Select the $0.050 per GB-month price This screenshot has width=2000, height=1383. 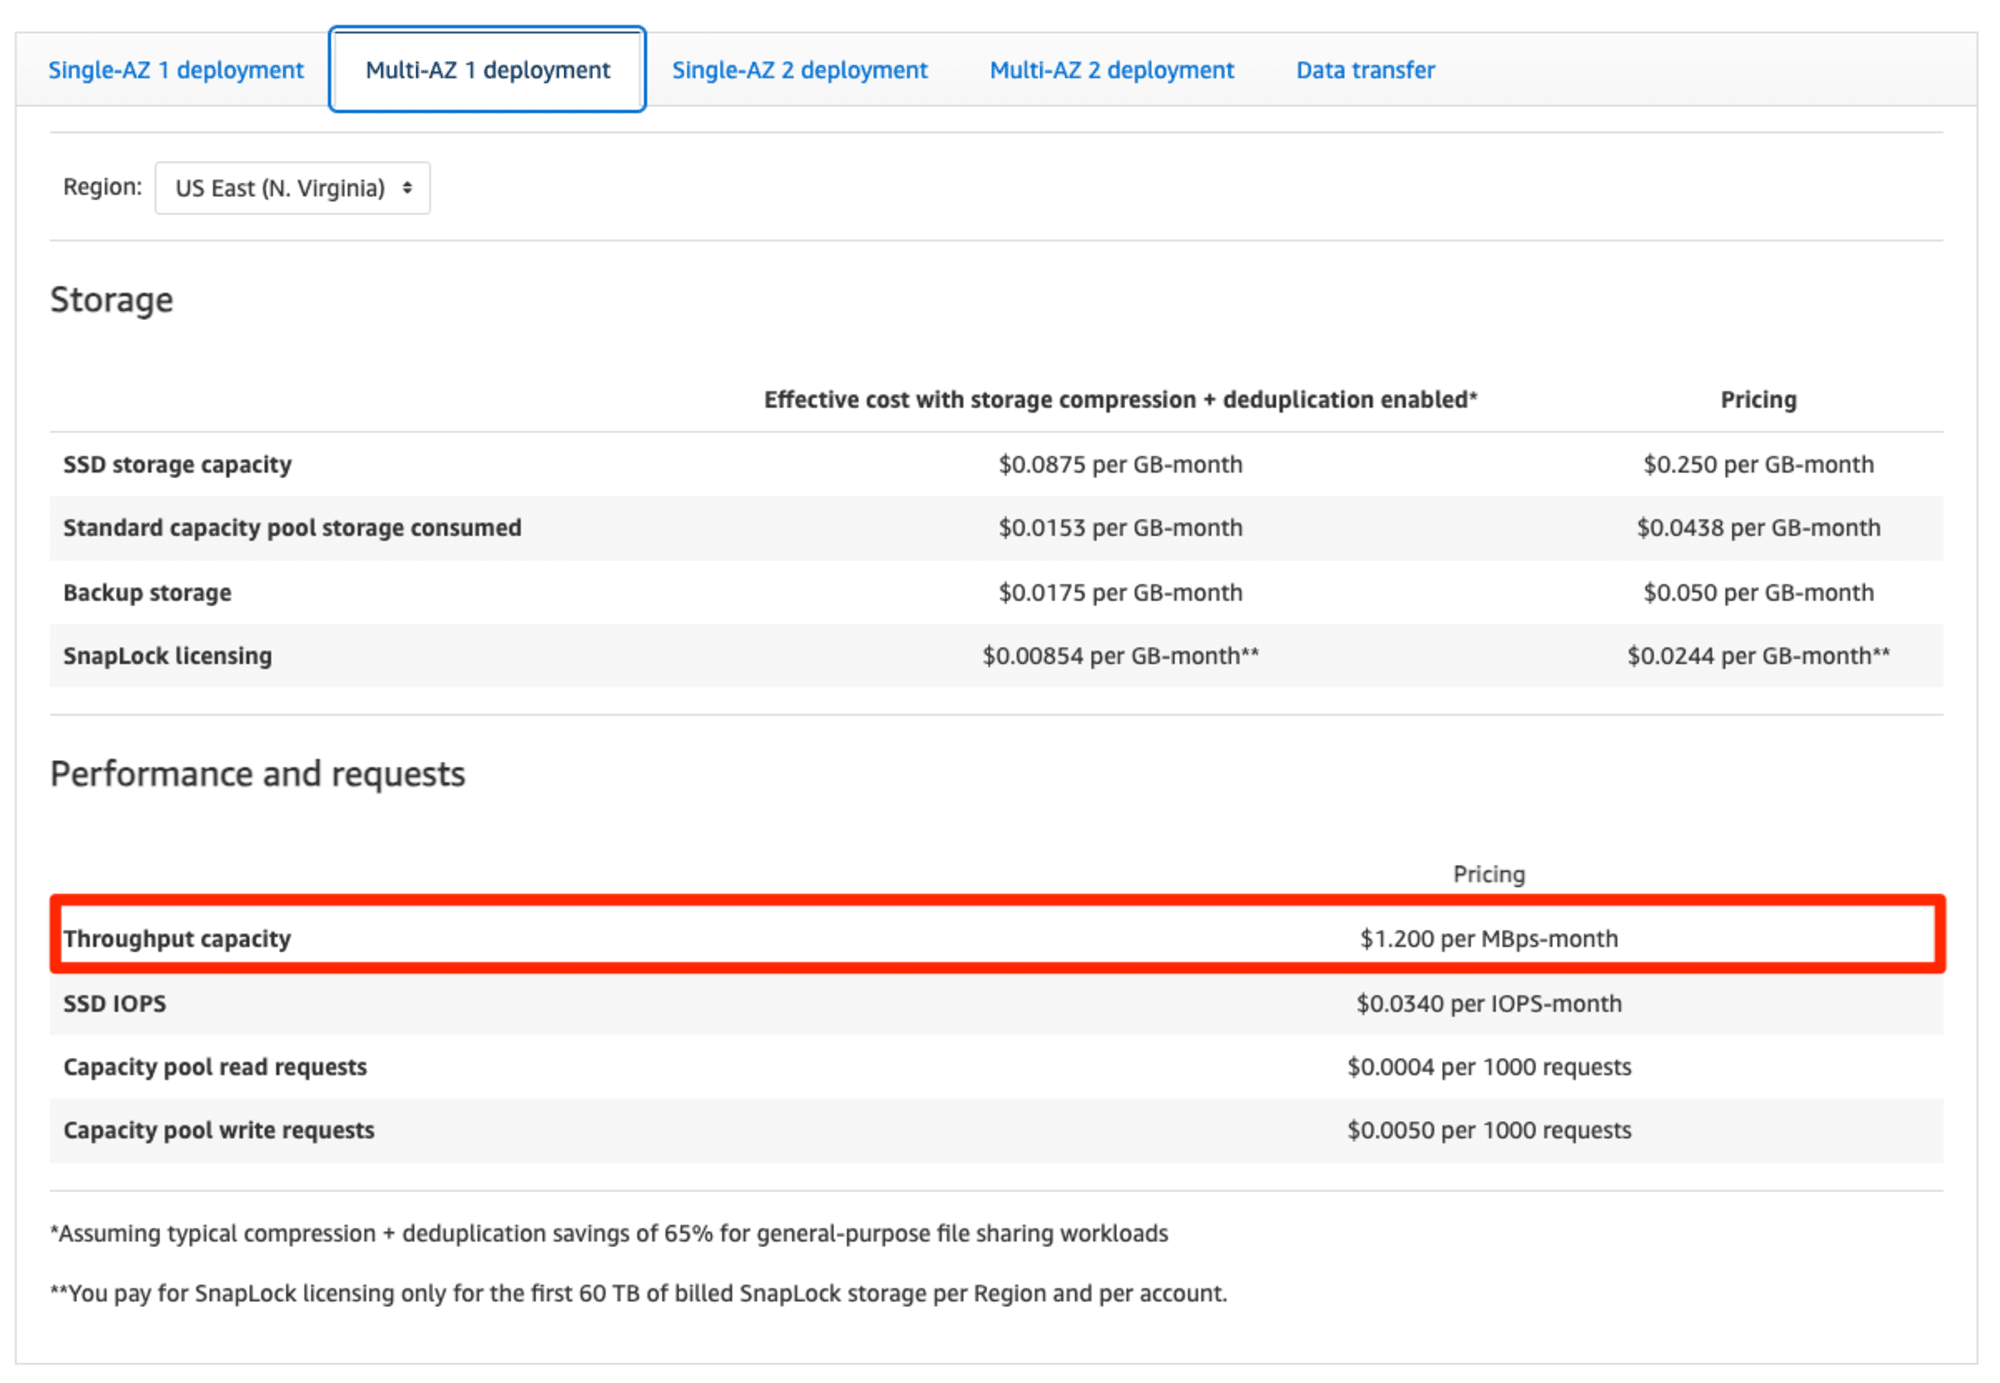(x=1758, y=592)
